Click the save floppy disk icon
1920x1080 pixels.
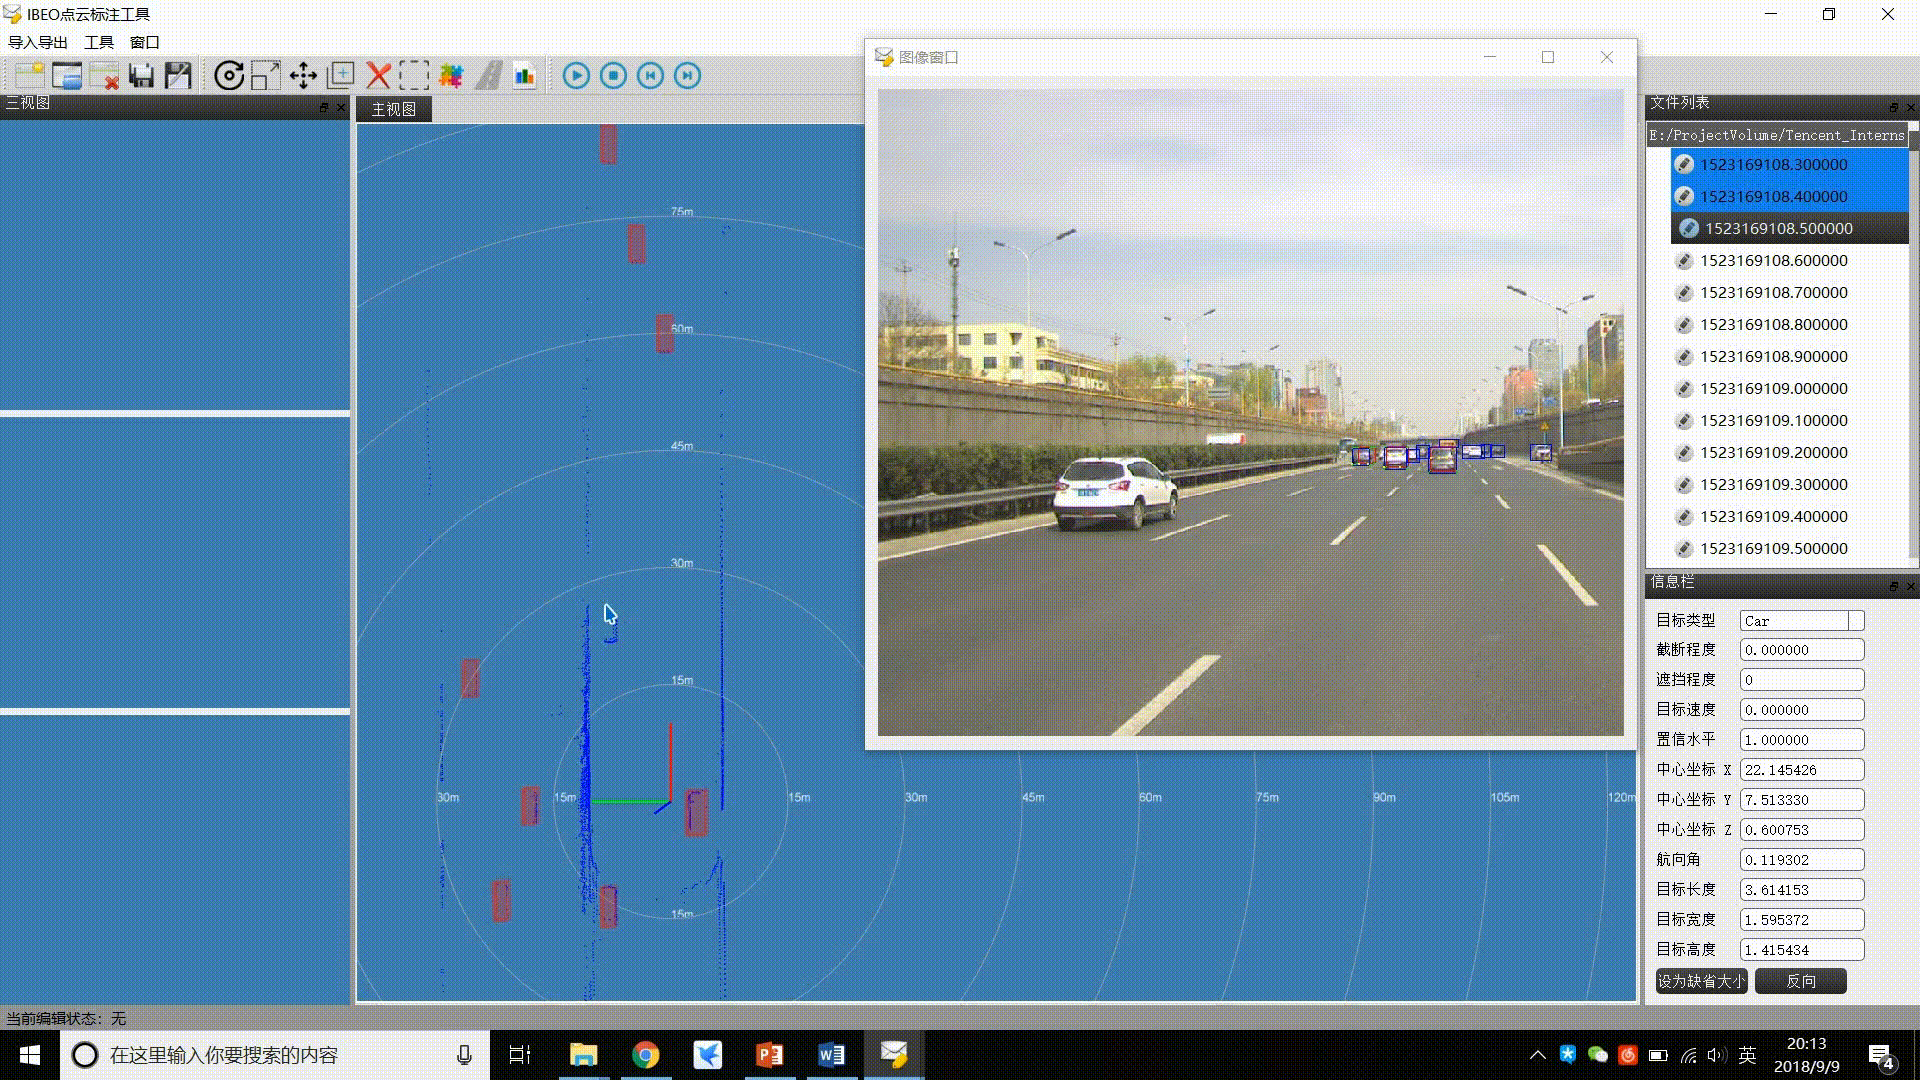(141, 75)
